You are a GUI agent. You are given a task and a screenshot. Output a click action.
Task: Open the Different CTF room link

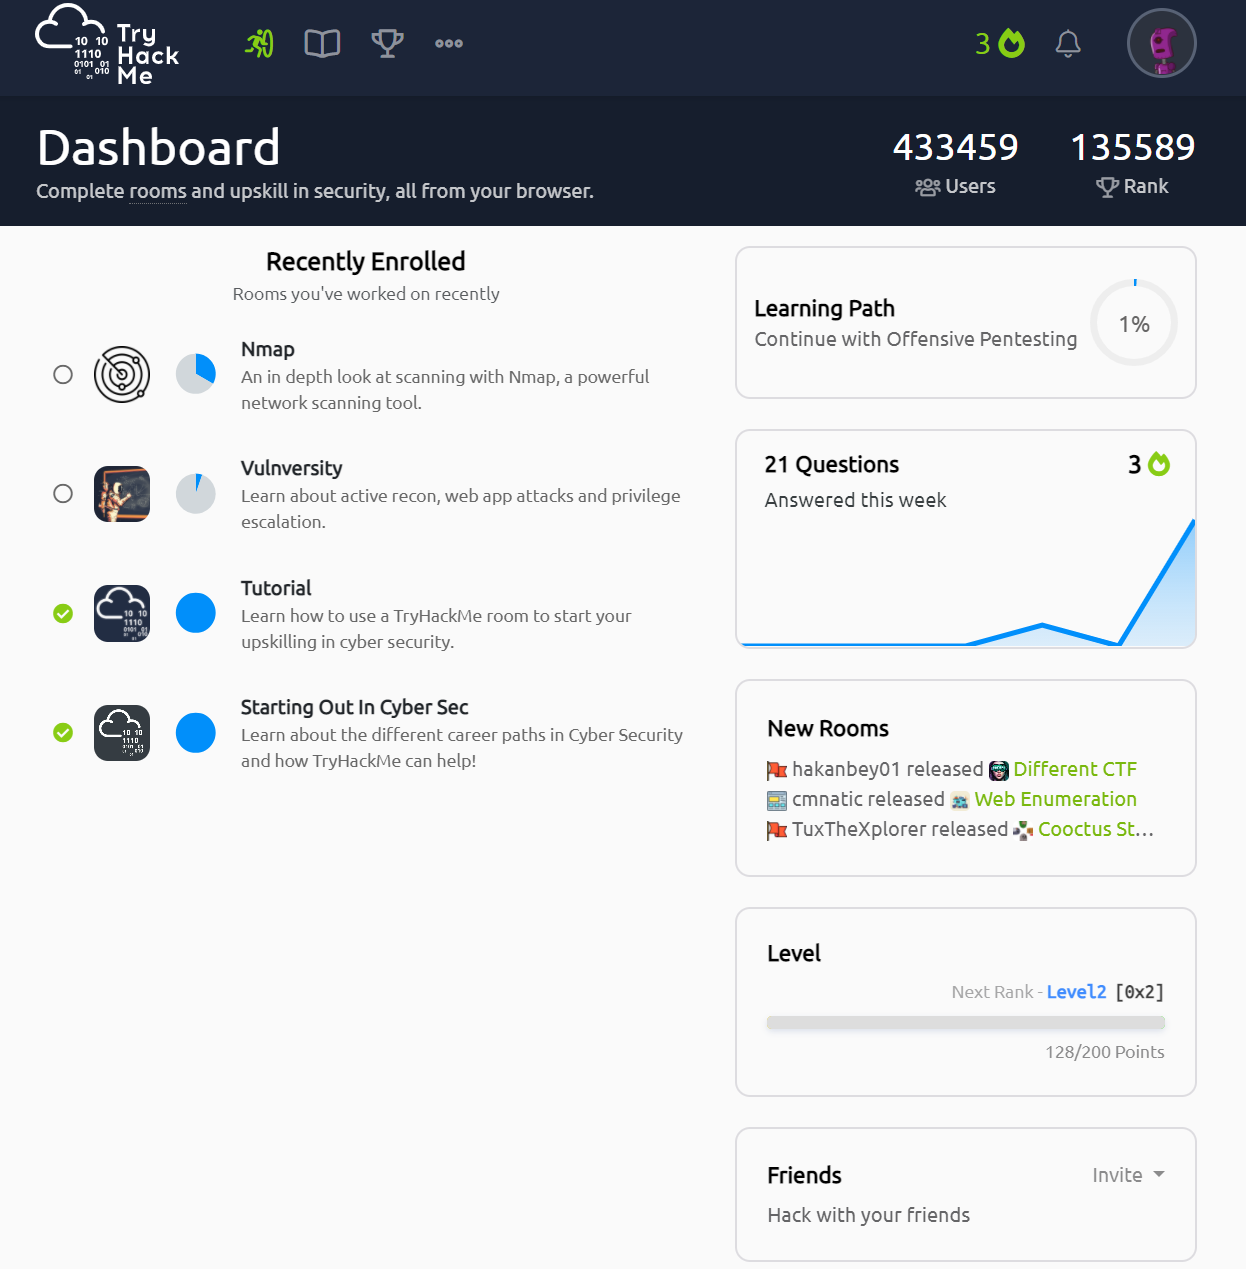pos(1075,769)
